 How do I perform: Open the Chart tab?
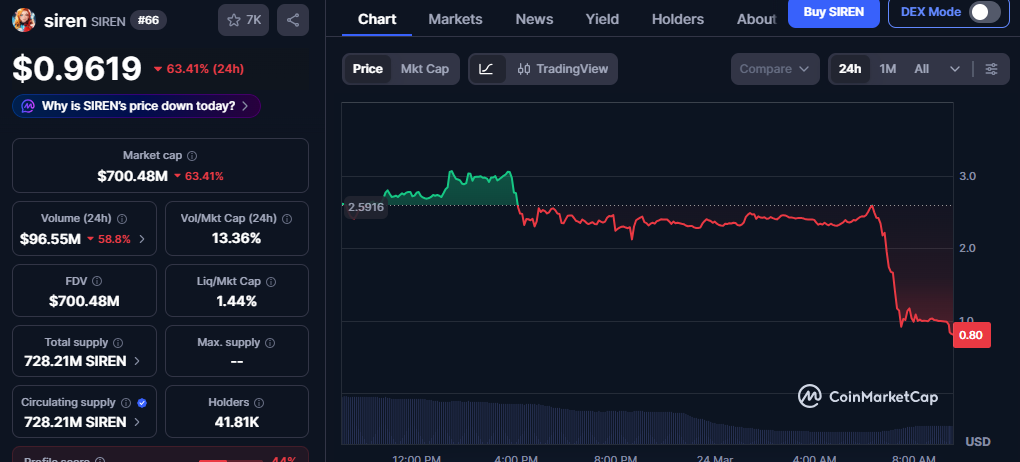[x=377, y=20]
